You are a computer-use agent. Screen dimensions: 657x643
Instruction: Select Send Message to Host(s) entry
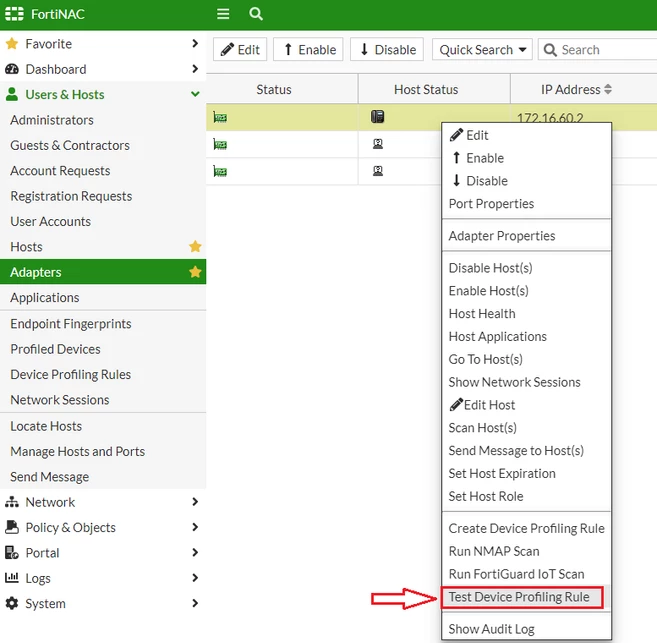click(x=526, y=450)
